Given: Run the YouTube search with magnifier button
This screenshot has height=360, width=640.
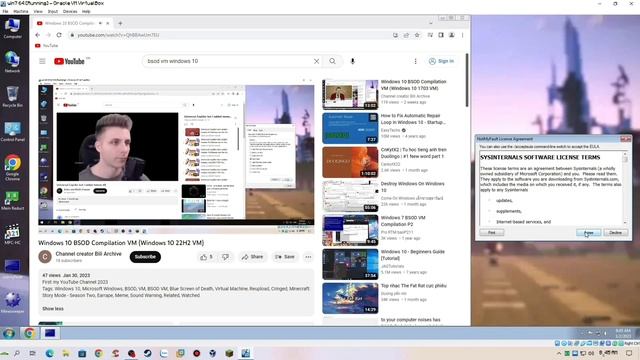Looking at the screenshot, I should [332, 61].
